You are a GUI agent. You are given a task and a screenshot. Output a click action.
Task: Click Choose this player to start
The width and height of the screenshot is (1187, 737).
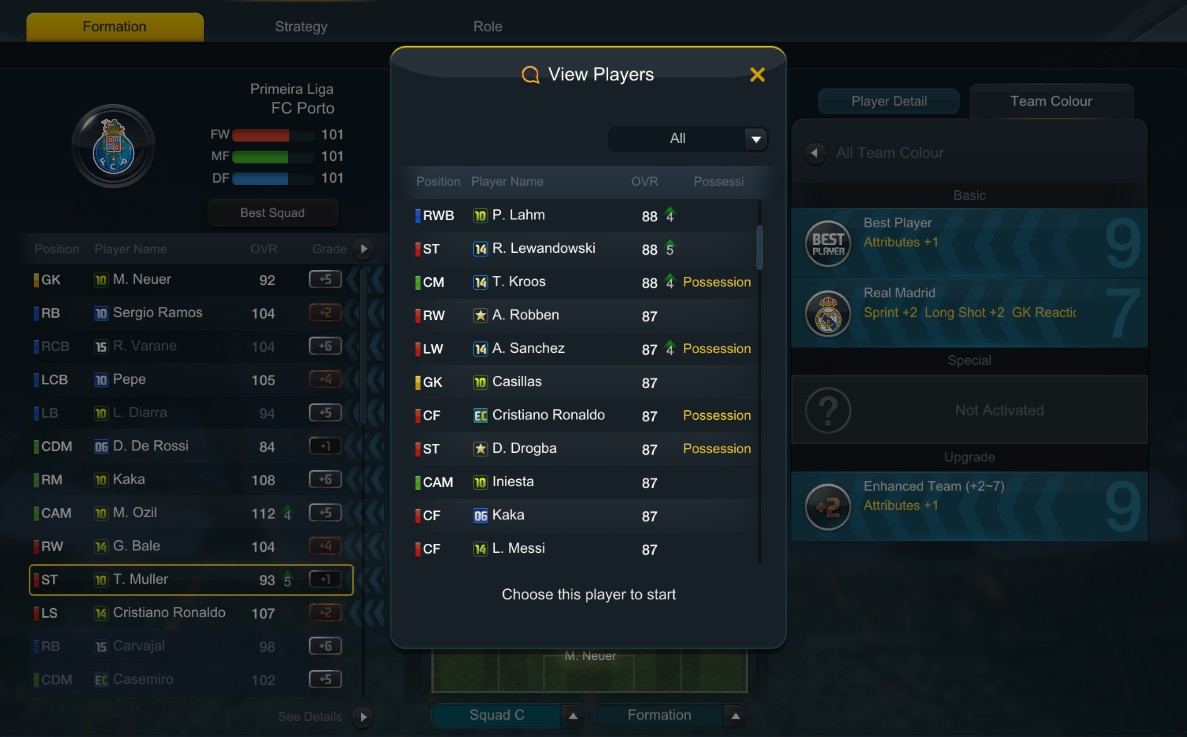[x=588, y=595]
